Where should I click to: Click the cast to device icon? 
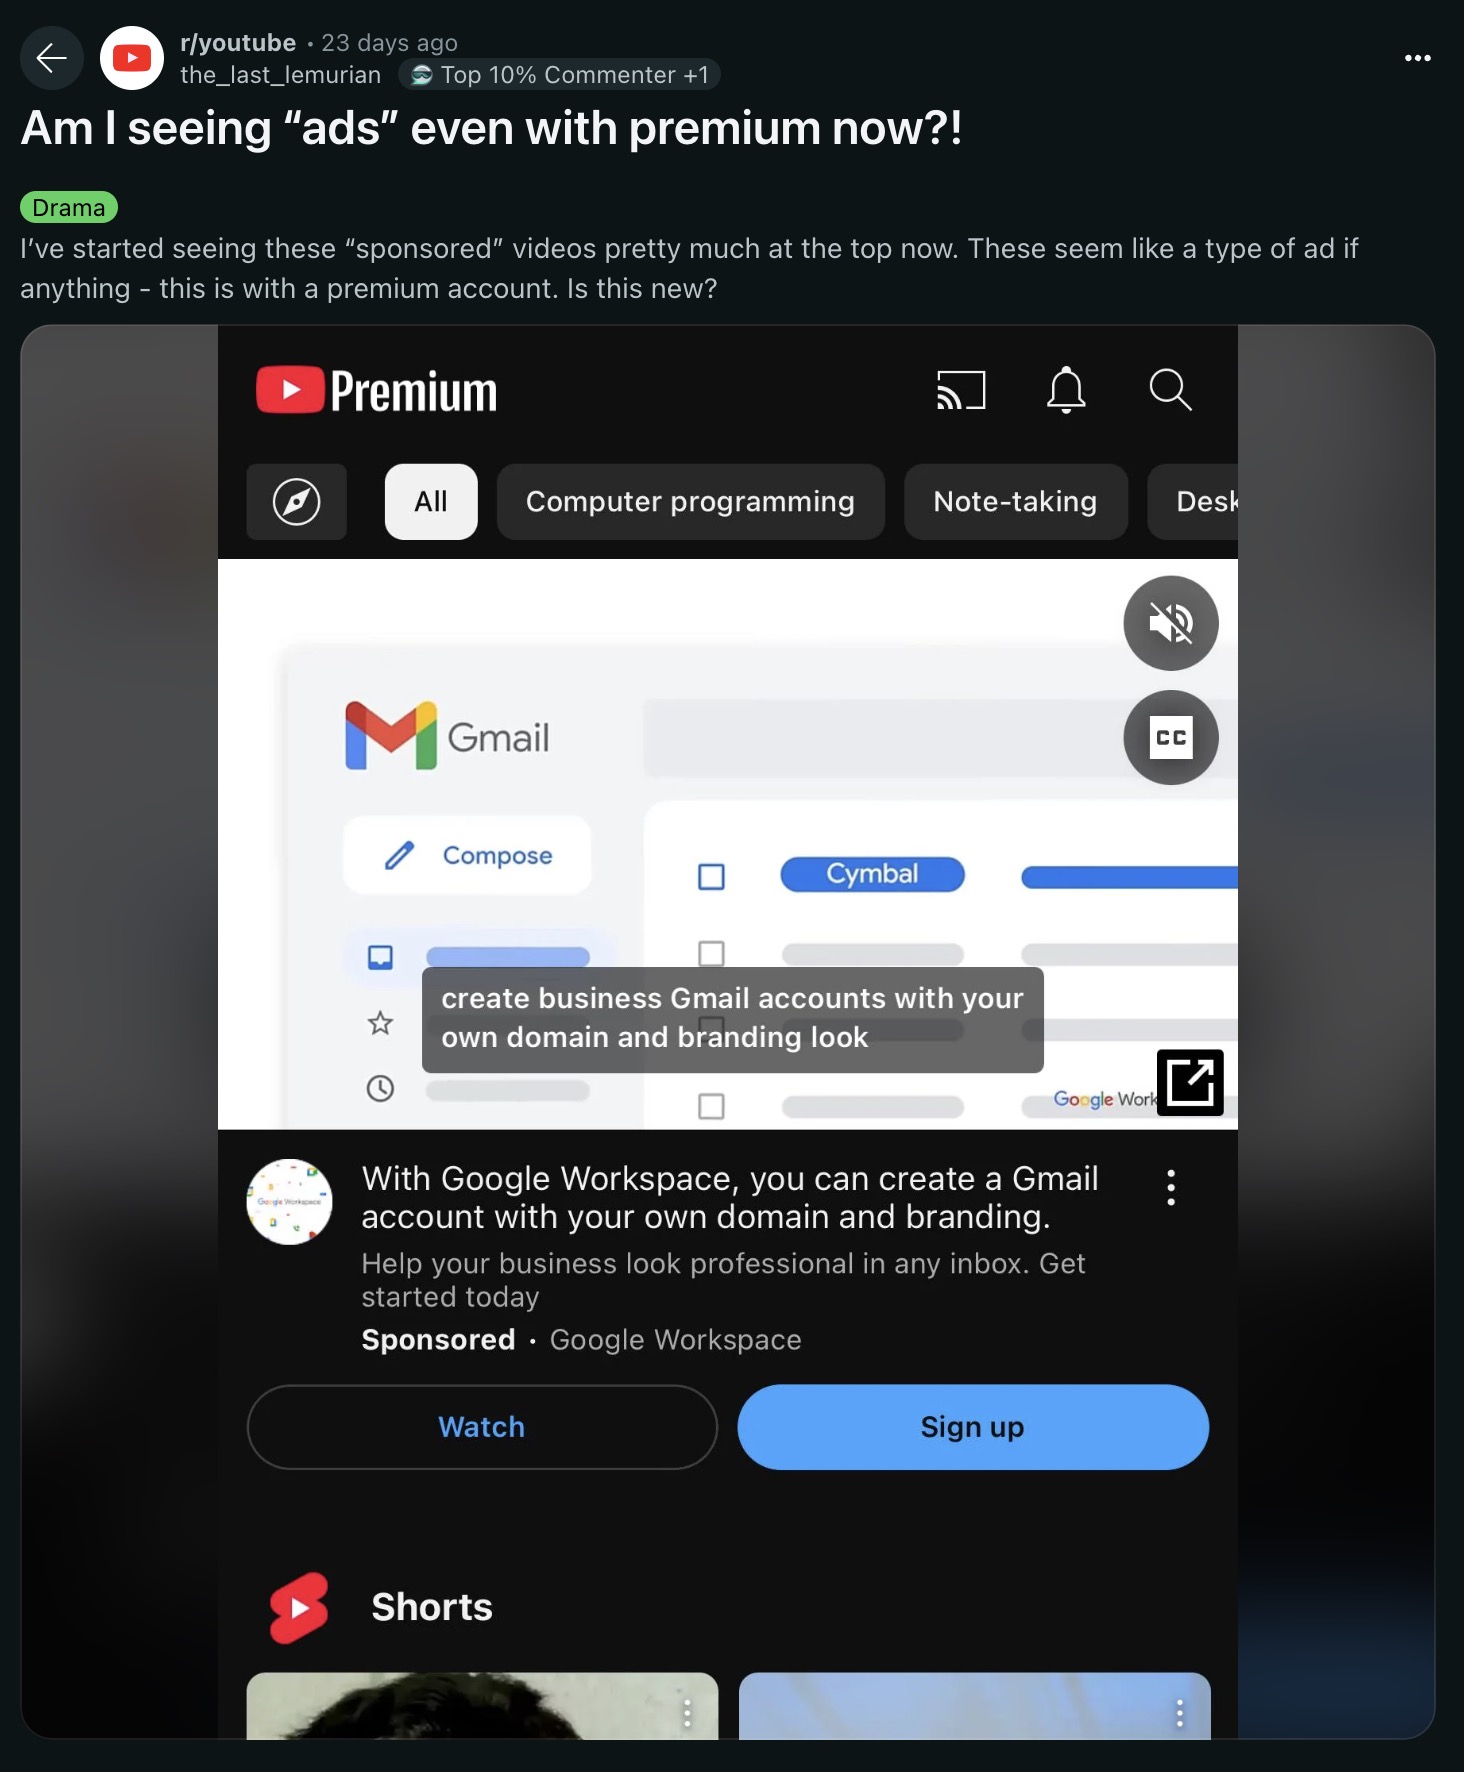[961, 390]
